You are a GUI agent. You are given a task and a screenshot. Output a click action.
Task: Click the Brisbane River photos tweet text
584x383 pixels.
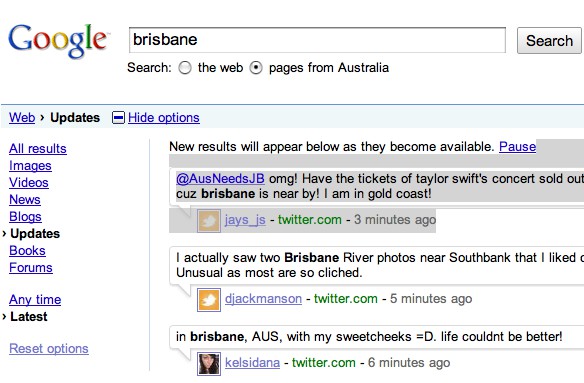pyautogui.click(x=380, y=265)
